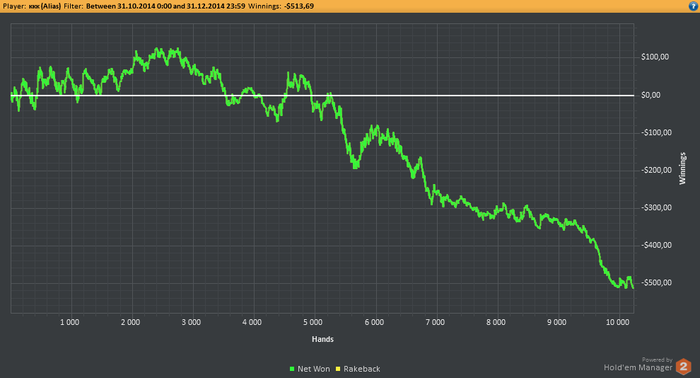
Task: Click the Hands axis title
Action: coord(322,339)
